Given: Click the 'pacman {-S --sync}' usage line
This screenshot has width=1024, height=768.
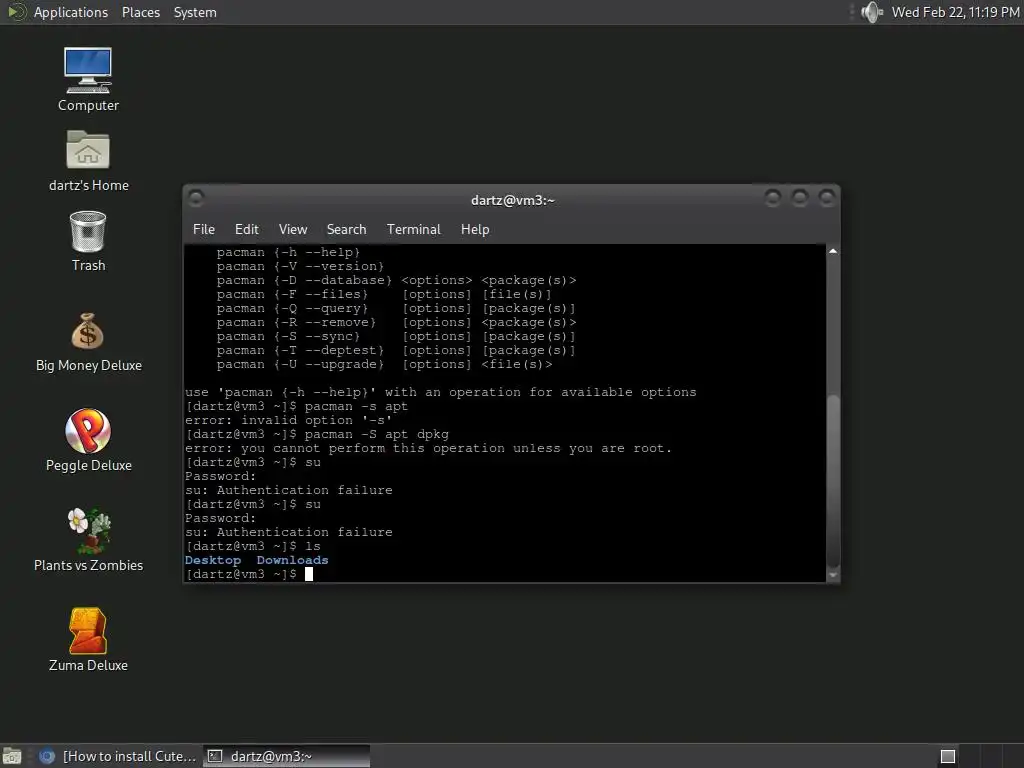Looking at the screenshot, I should coord(396,336).
